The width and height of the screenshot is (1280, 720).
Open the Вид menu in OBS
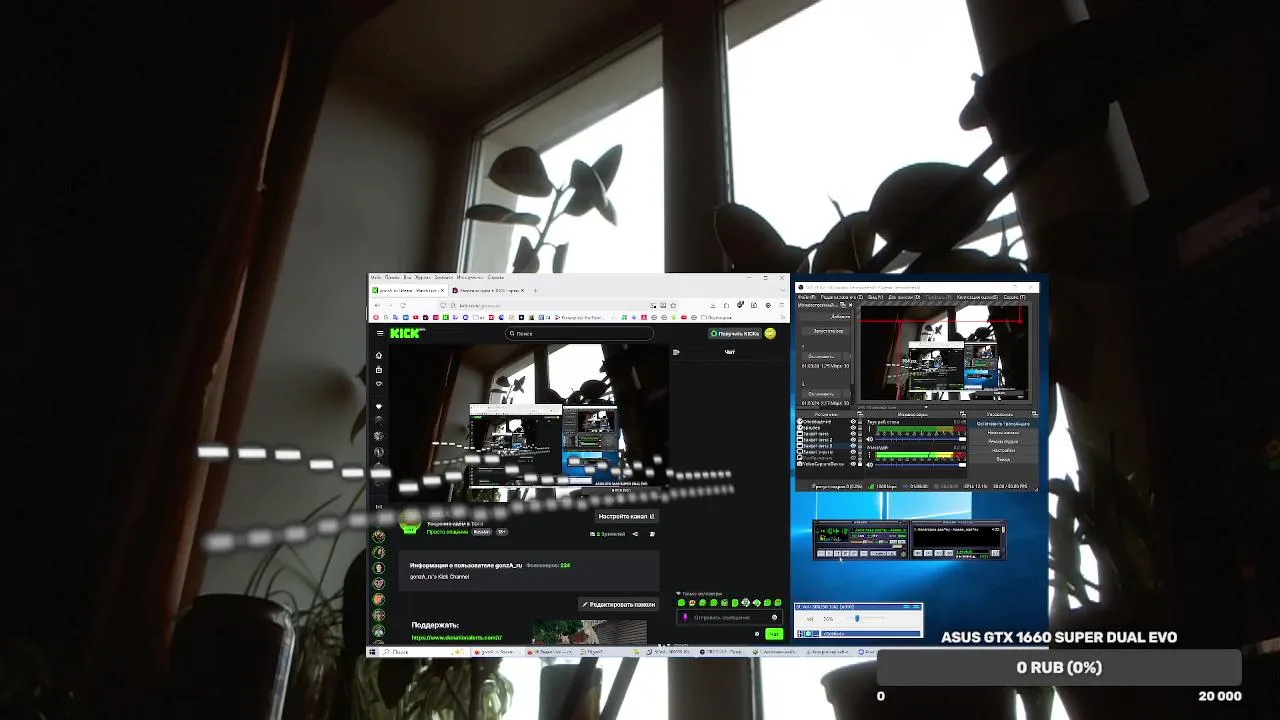876,297
